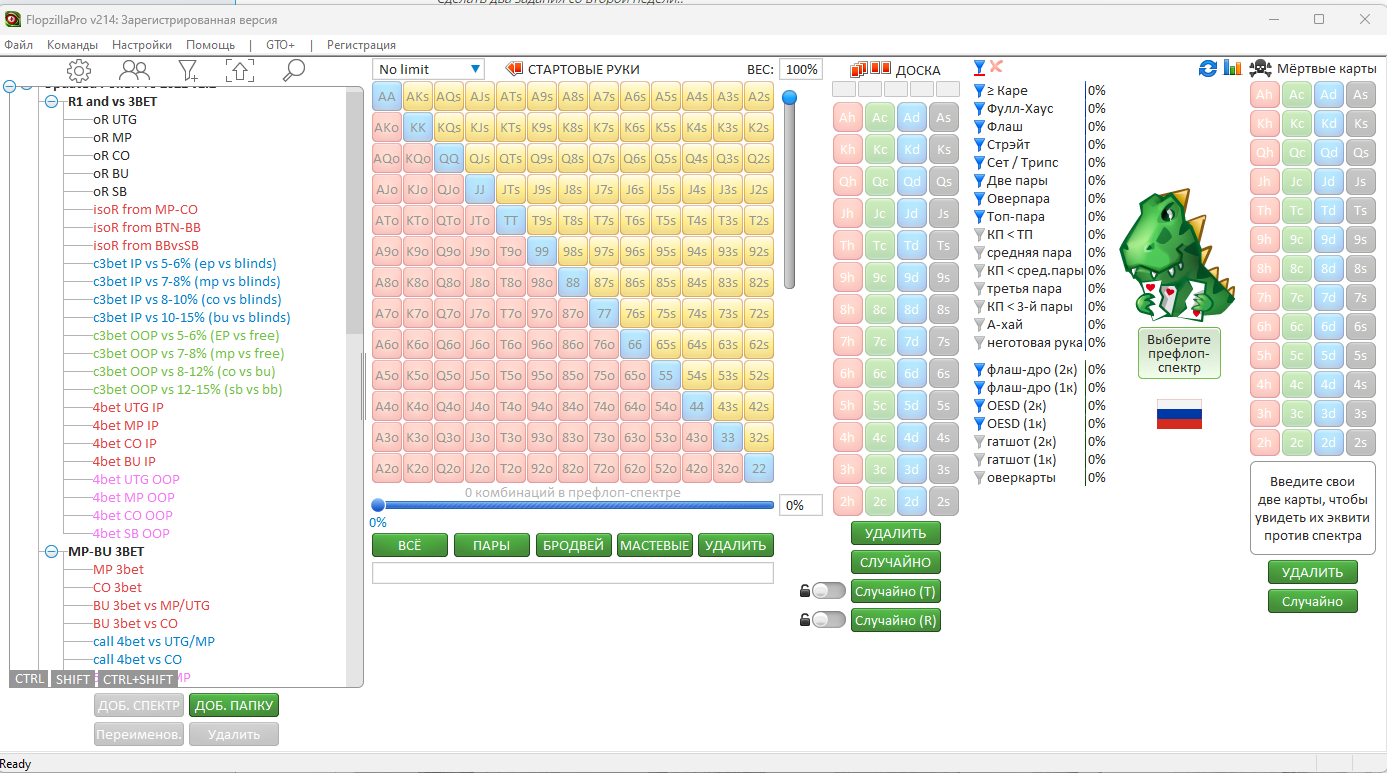Open the Настройки menu
This screenshot has height=773, width=1387.
pyautogui.click(x=142, y=45)
